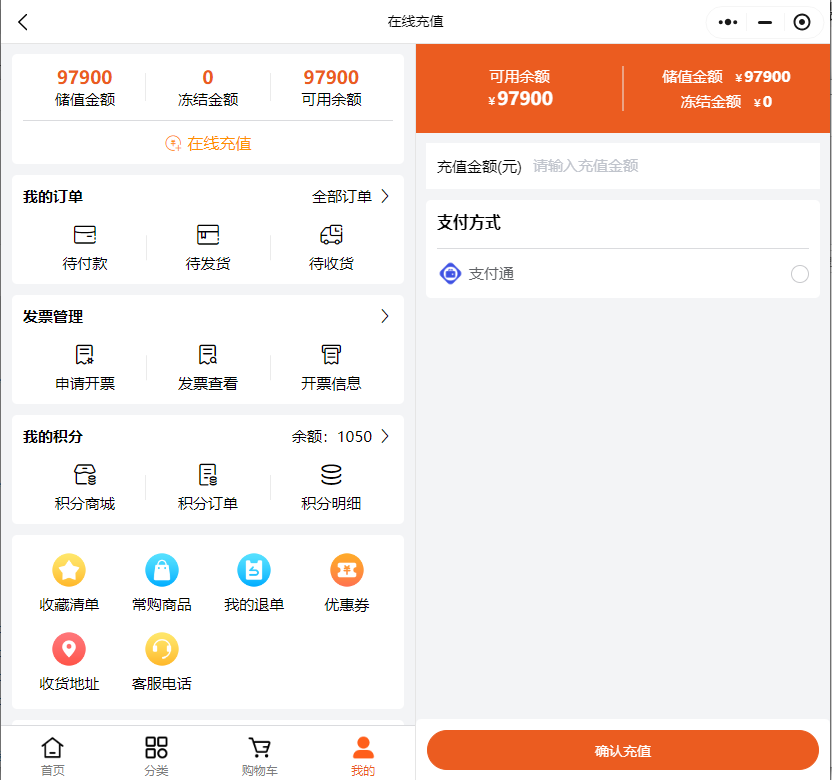Expand 全部订单 all orders chevron
Image resolution: width=832 pixels, height=780 pixels.
[385, 197]
